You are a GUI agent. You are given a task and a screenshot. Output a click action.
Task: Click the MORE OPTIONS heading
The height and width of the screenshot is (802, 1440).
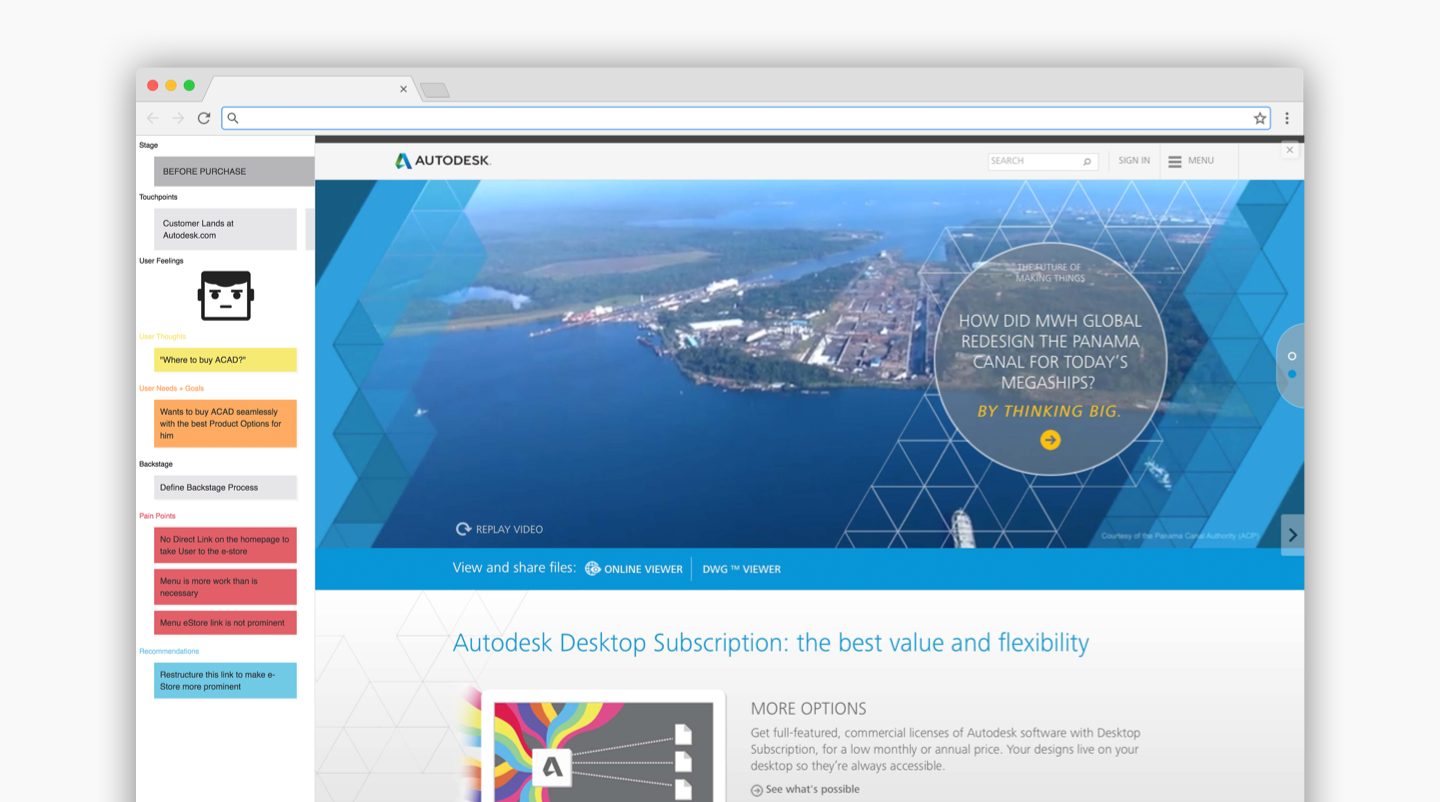click(x=808, y=708)
